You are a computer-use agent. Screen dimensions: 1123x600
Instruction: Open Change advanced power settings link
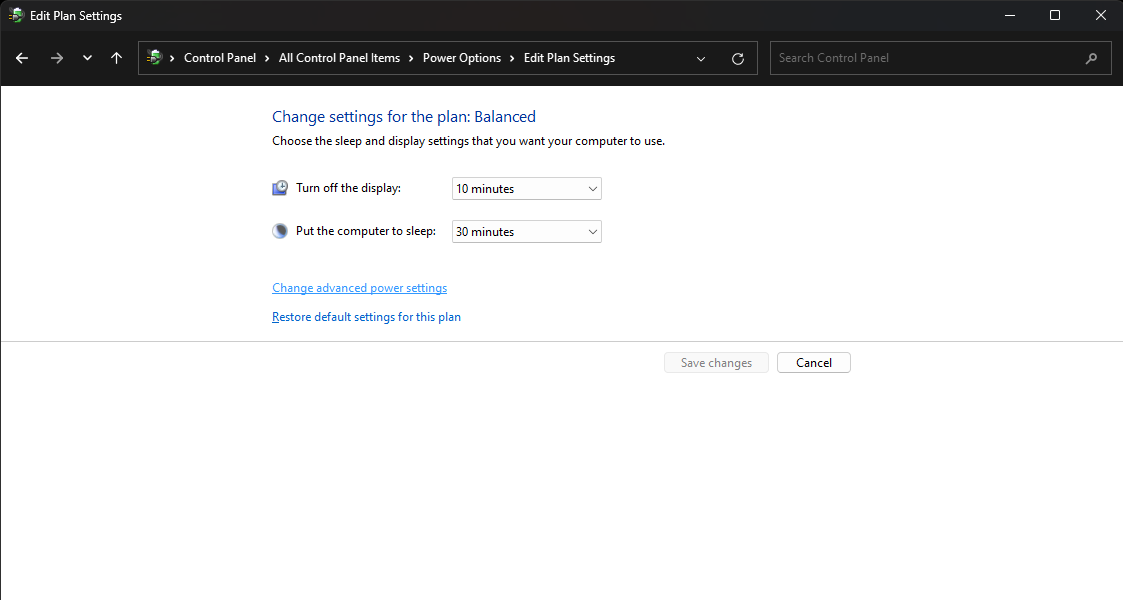pyautogui.click(x=359, y=288)
